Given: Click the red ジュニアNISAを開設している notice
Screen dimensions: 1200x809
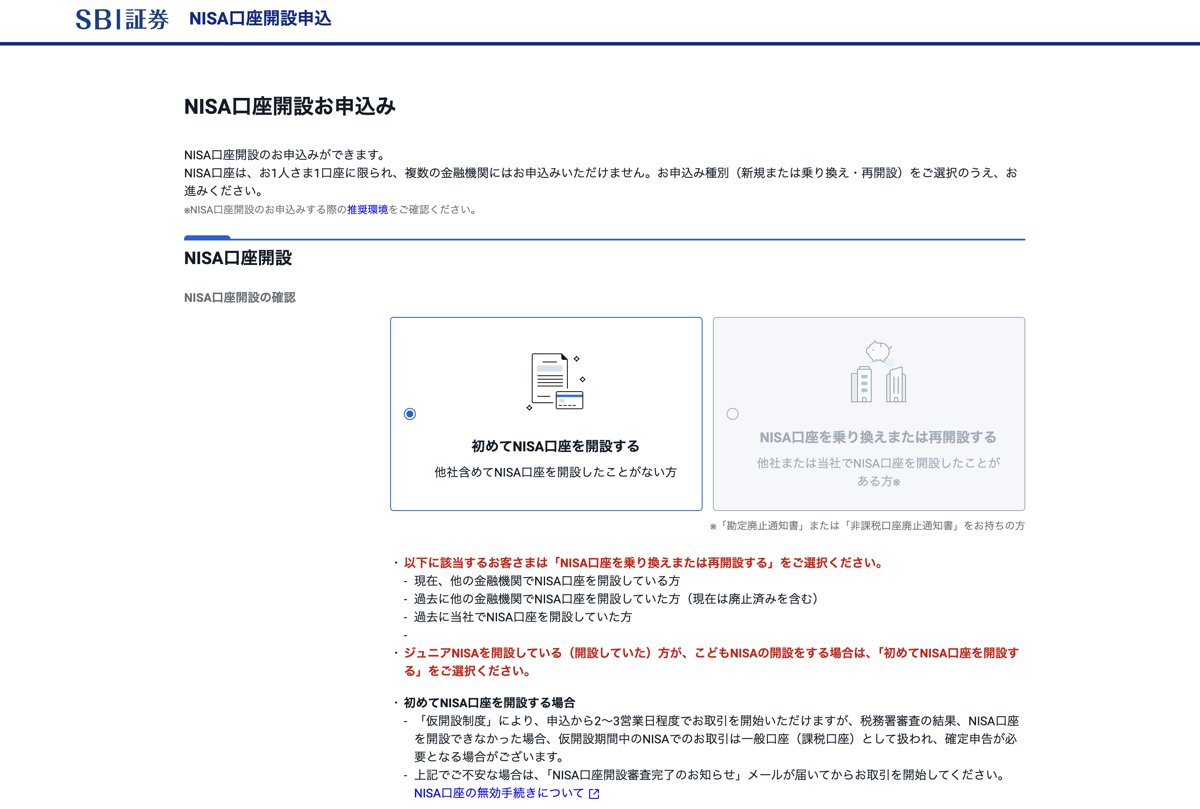Looking at the screenshot, I should [711, 662].
